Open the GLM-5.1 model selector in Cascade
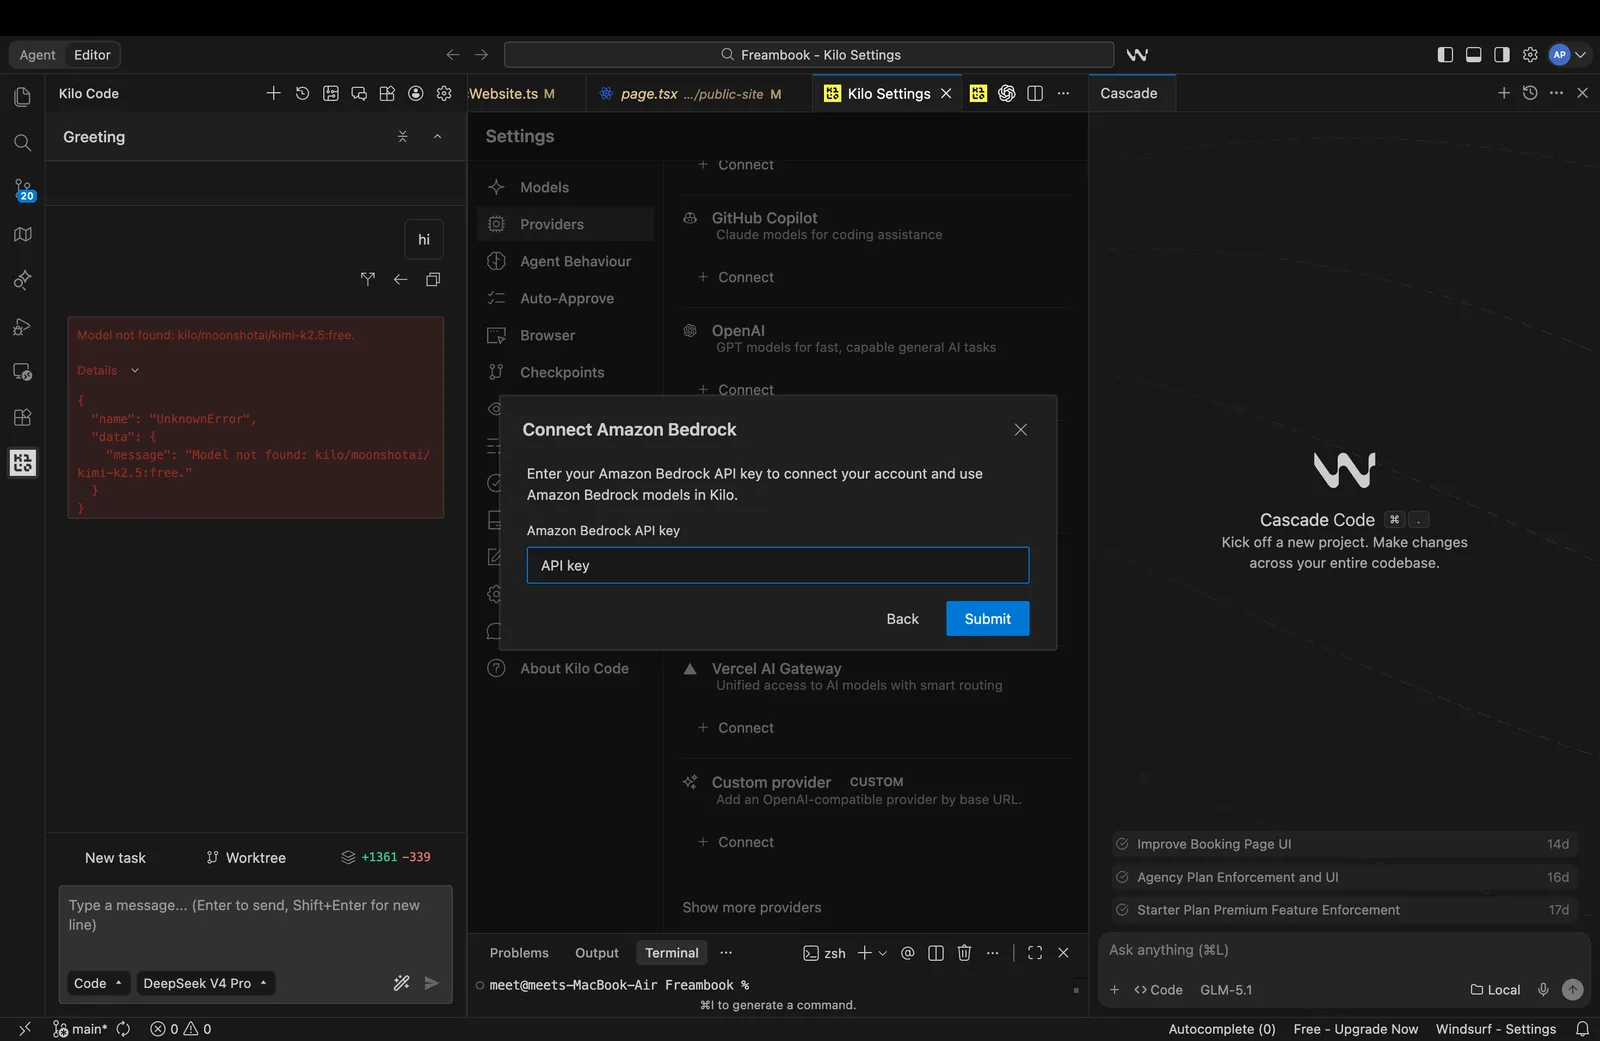The image size is (1600, 1041). (1226, 990)
